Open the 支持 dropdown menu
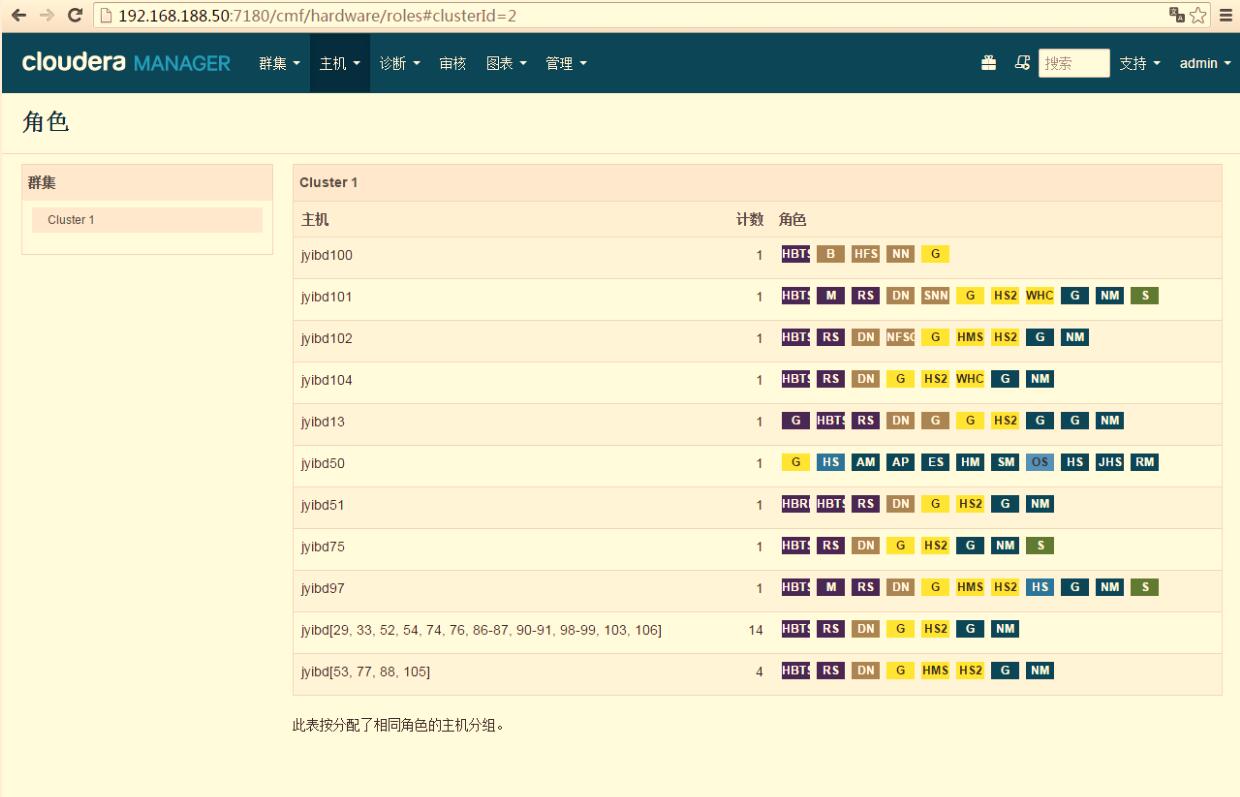Viewport: 1240px width, 797px height. click(1139, 63)
